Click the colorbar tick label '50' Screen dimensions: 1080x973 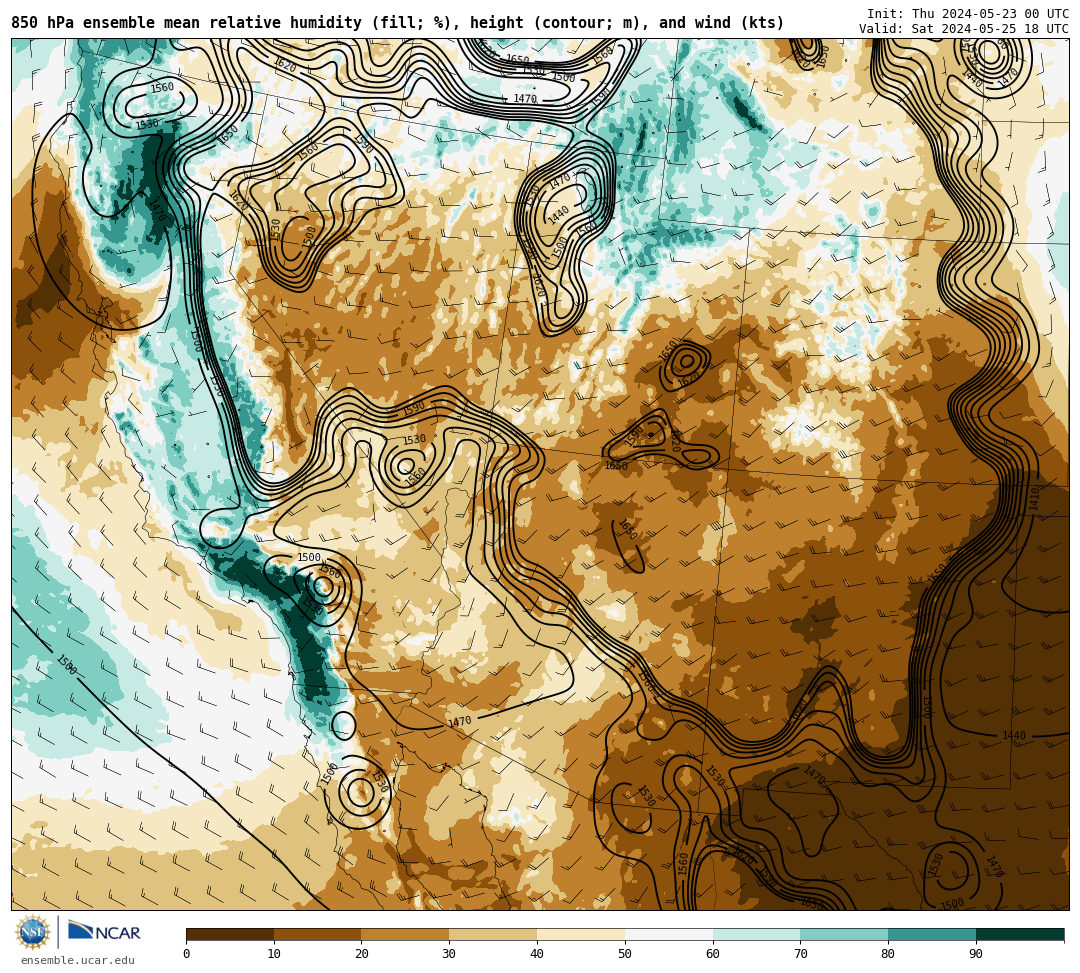coord(625,954)
